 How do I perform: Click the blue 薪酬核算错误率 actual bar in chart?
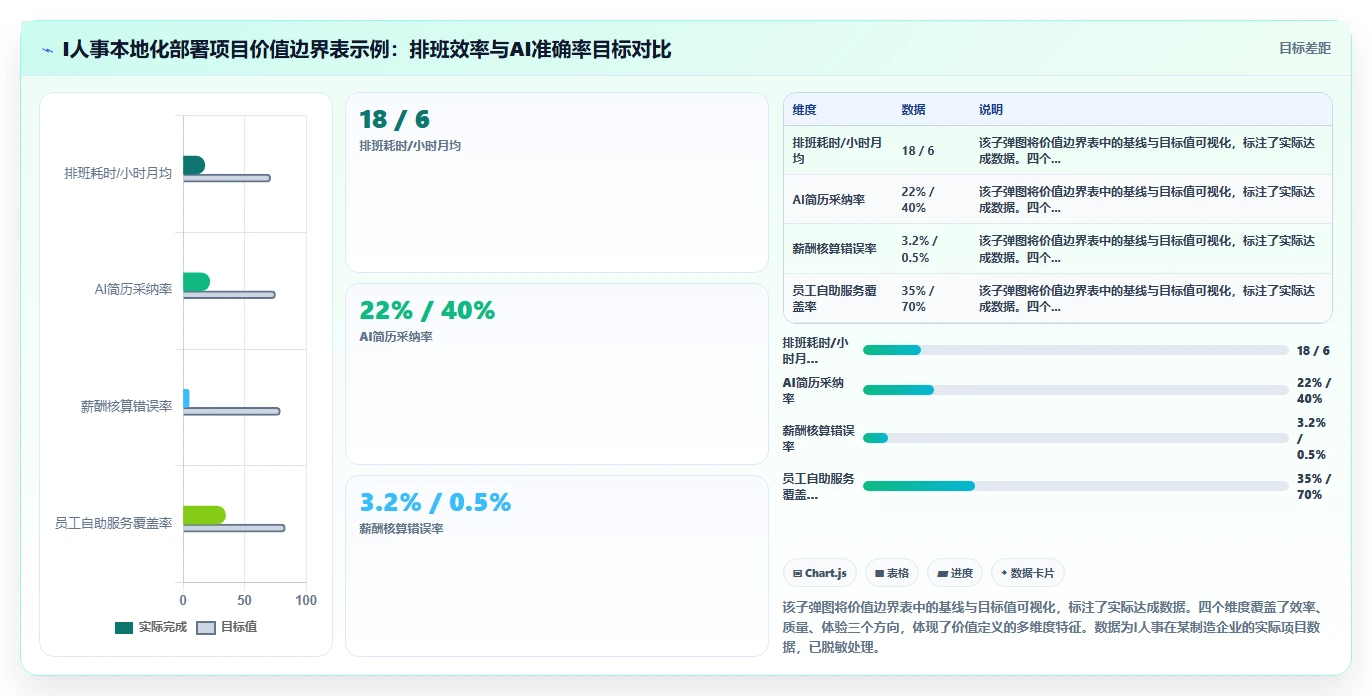coord(185,398)
